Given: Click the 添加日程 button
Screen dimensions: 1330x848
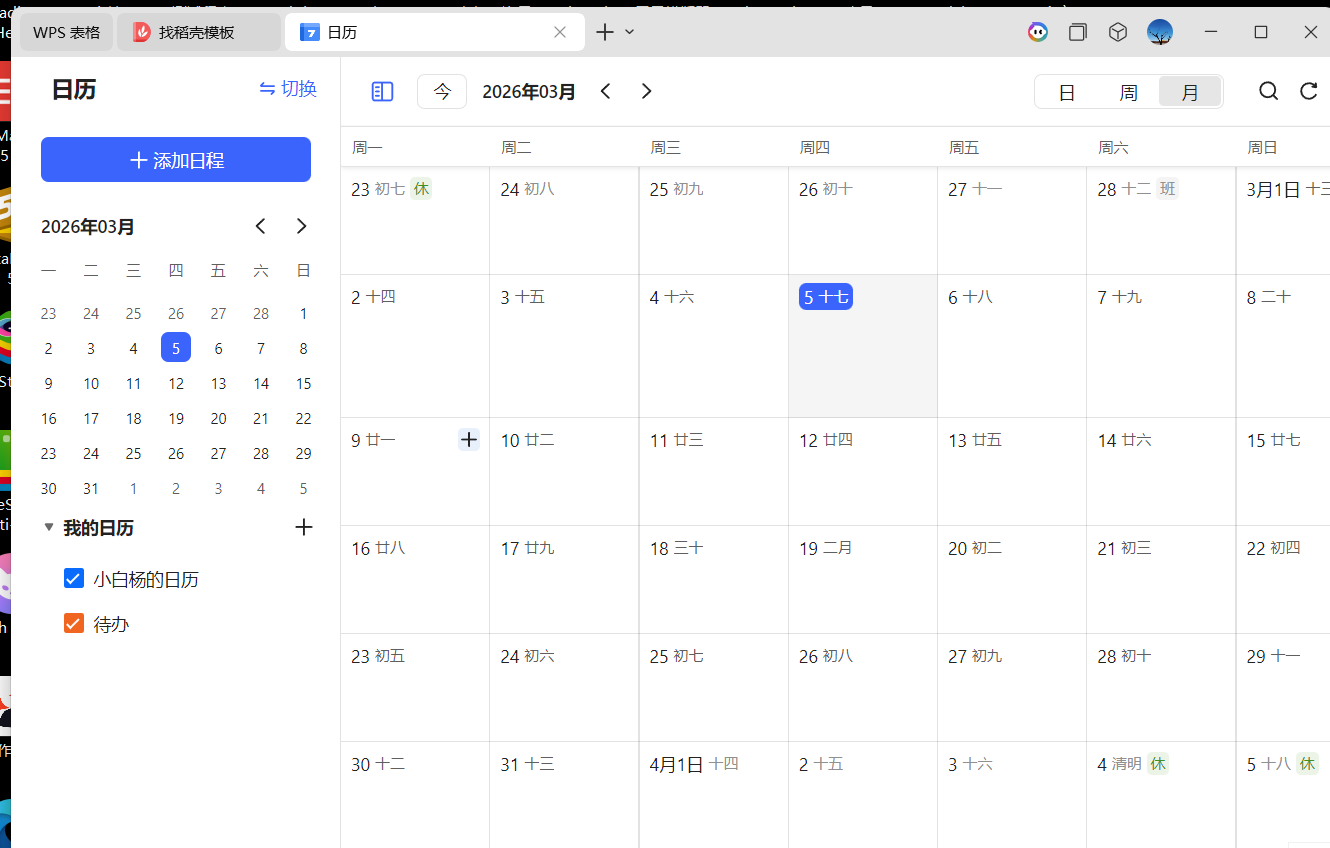Looking at the screenshot, I should 175,159.
